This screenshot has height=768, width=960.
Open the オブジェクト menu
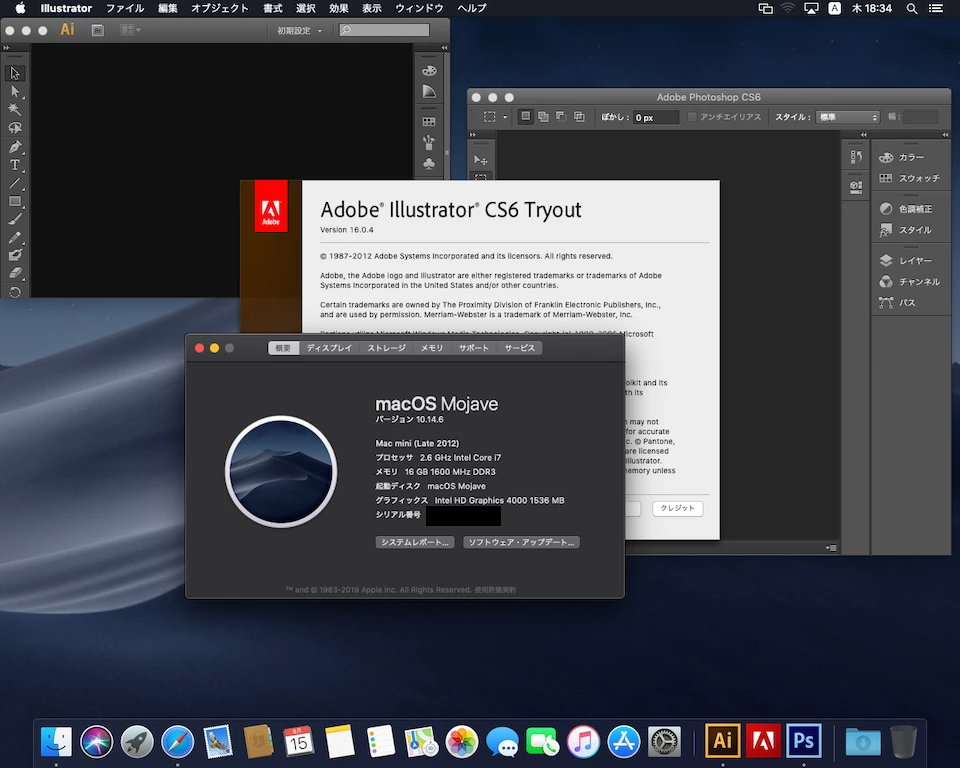[x=219, y=8]
